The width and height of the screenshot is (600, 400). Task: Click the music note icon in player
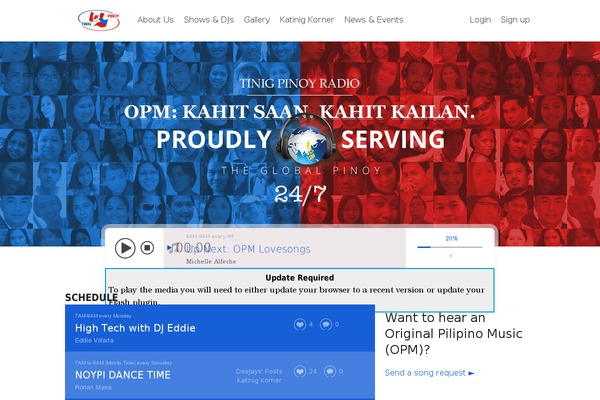tap(174, 248)
